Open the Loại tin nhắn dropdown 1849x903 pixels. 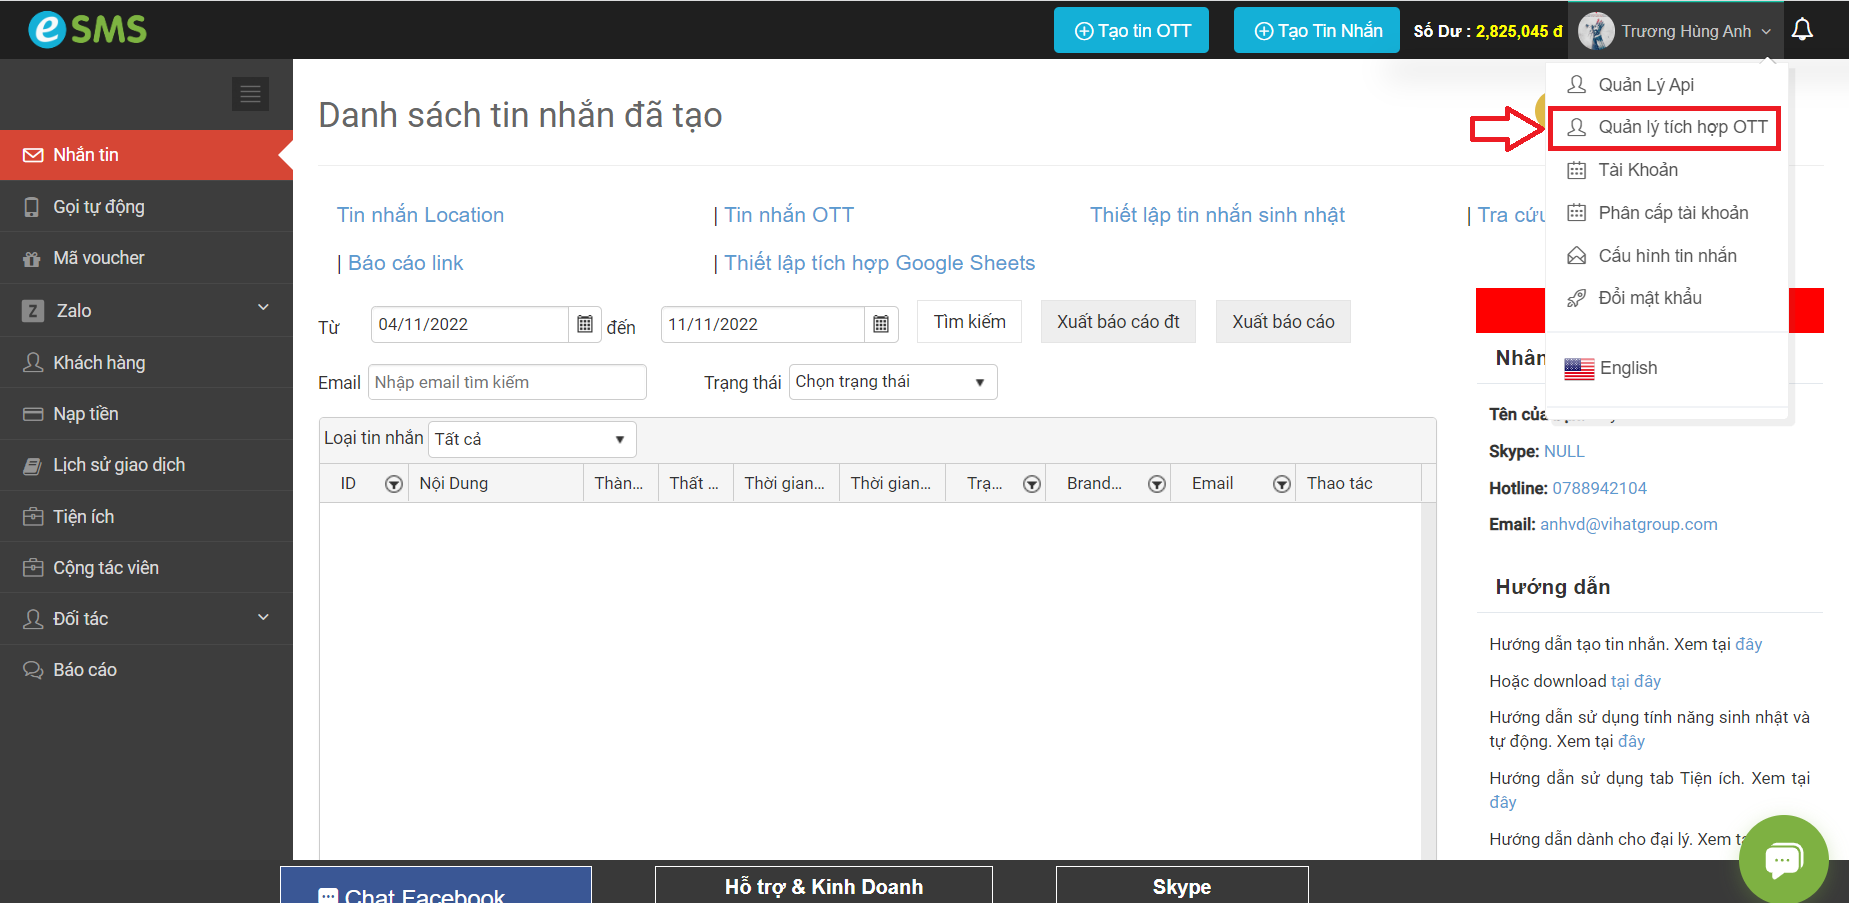tap(531, 439)
